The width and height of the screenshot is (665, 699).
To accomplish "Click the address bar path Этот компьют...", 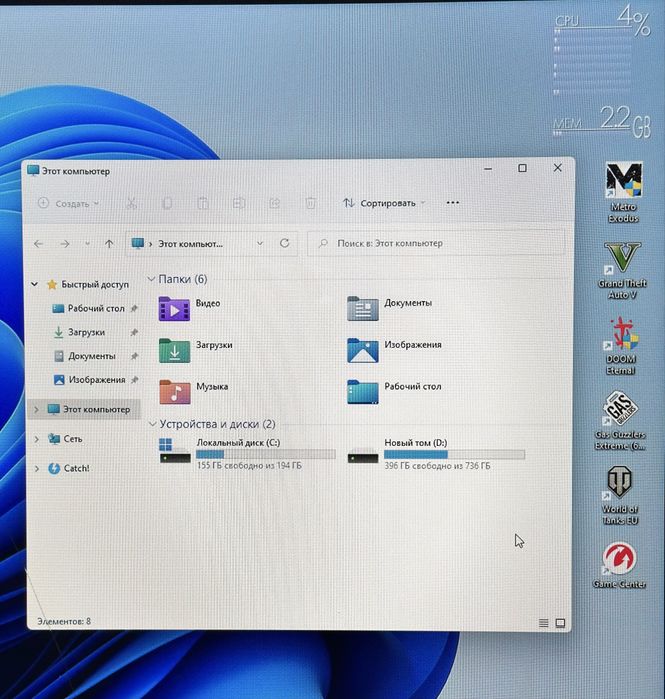I will point(191,244).
